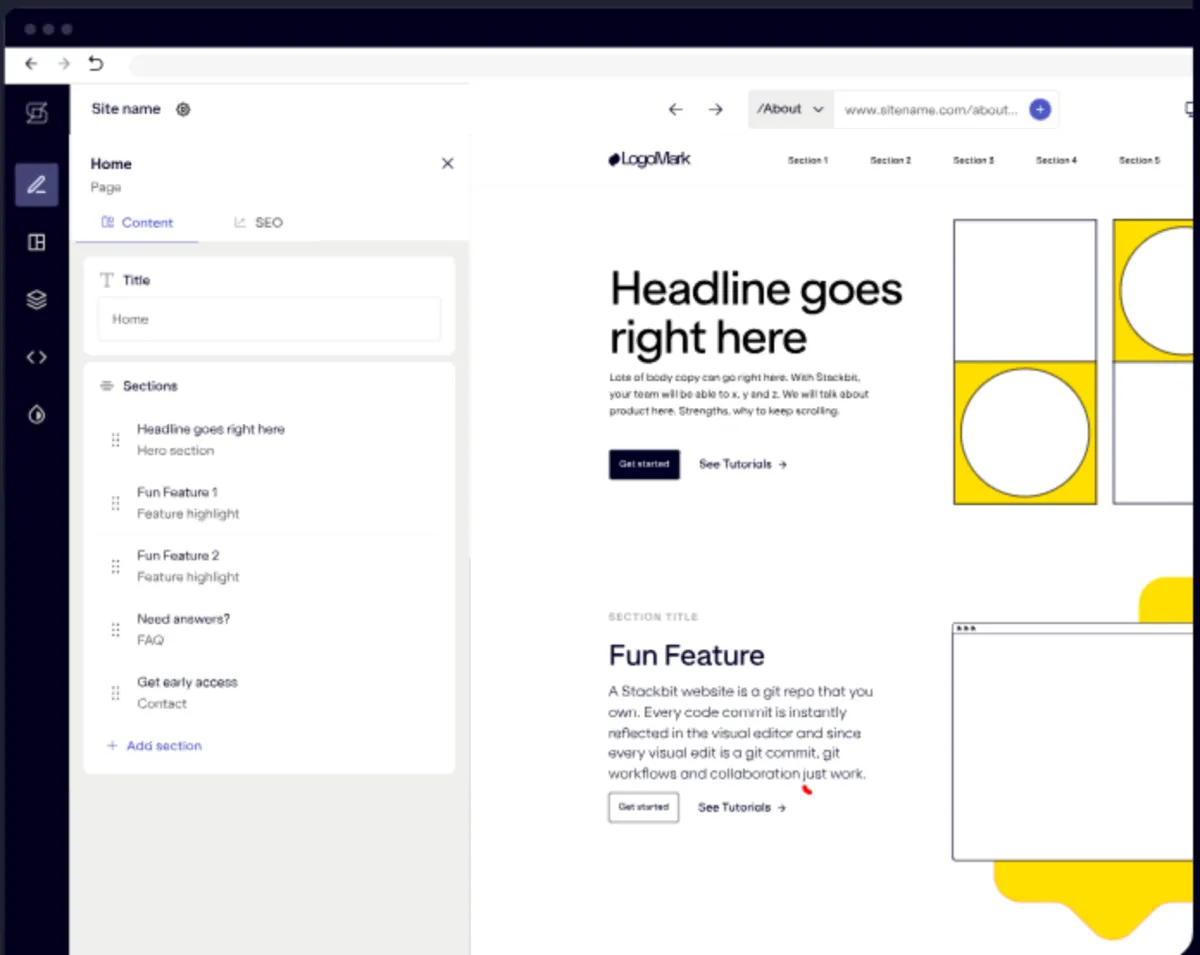Click the browser forward arrow in top bar
This screenshot has width=1200, height=955.
tap(64, 63)
